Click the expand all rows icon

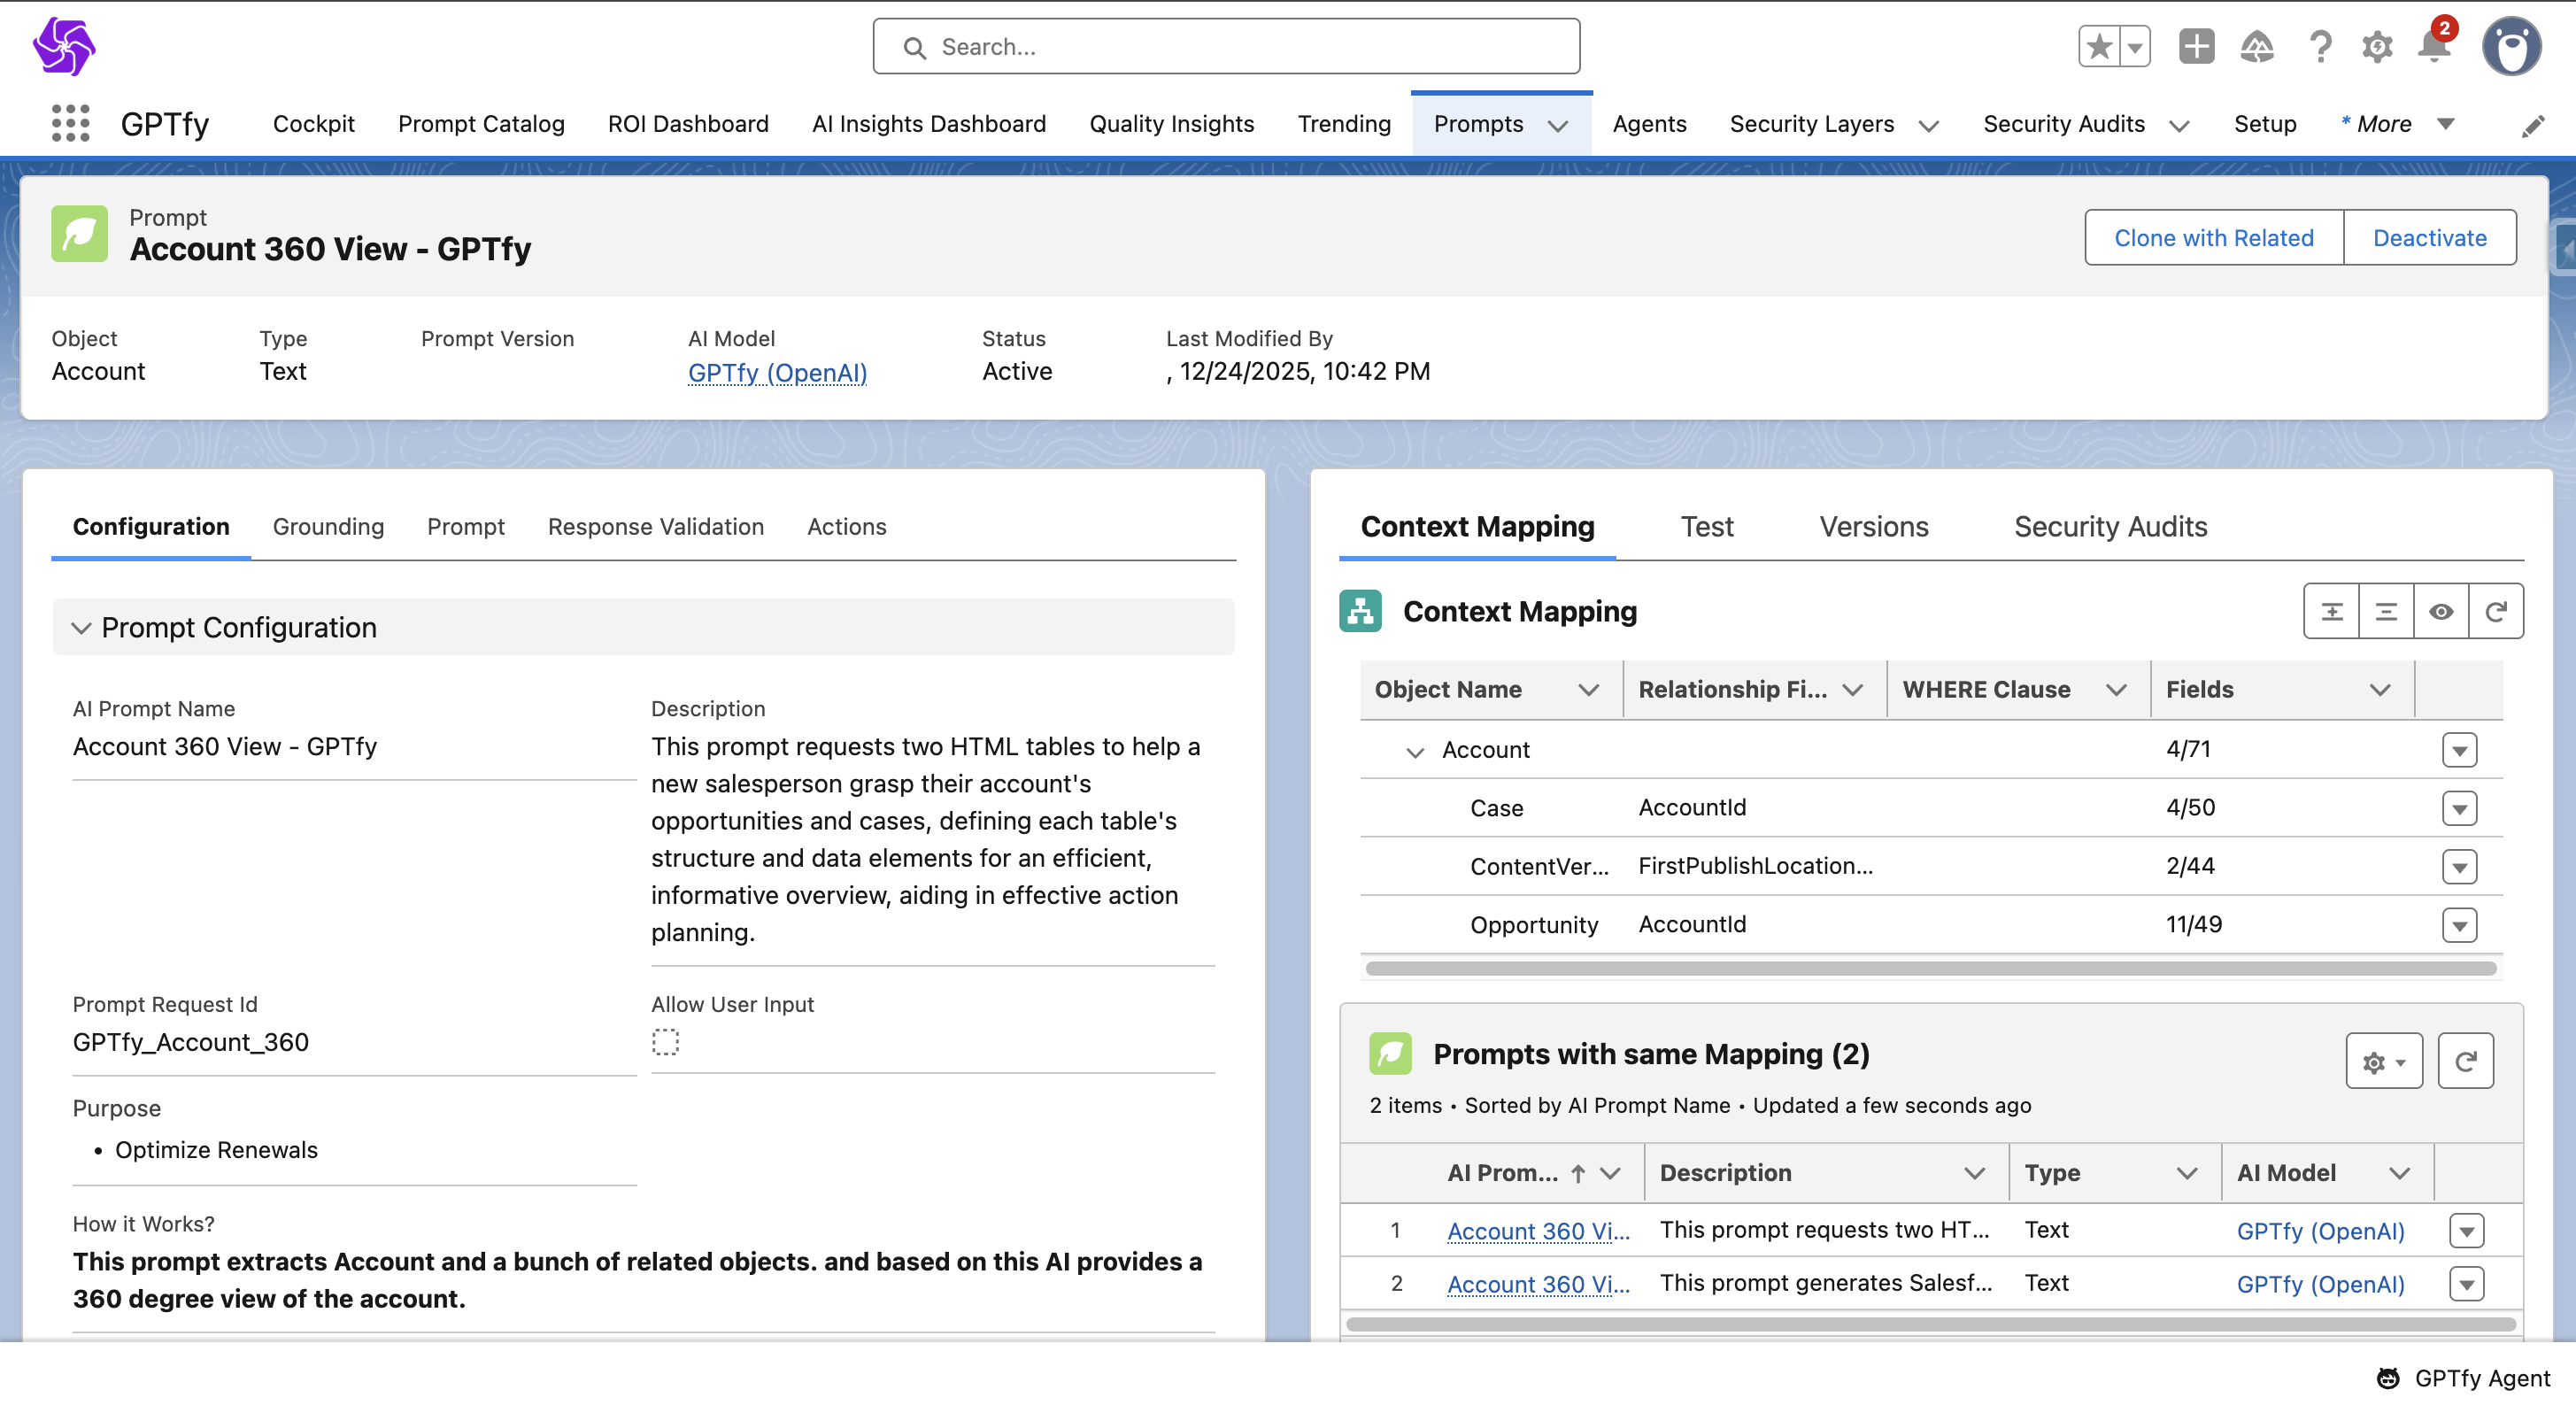[2331, 611]
